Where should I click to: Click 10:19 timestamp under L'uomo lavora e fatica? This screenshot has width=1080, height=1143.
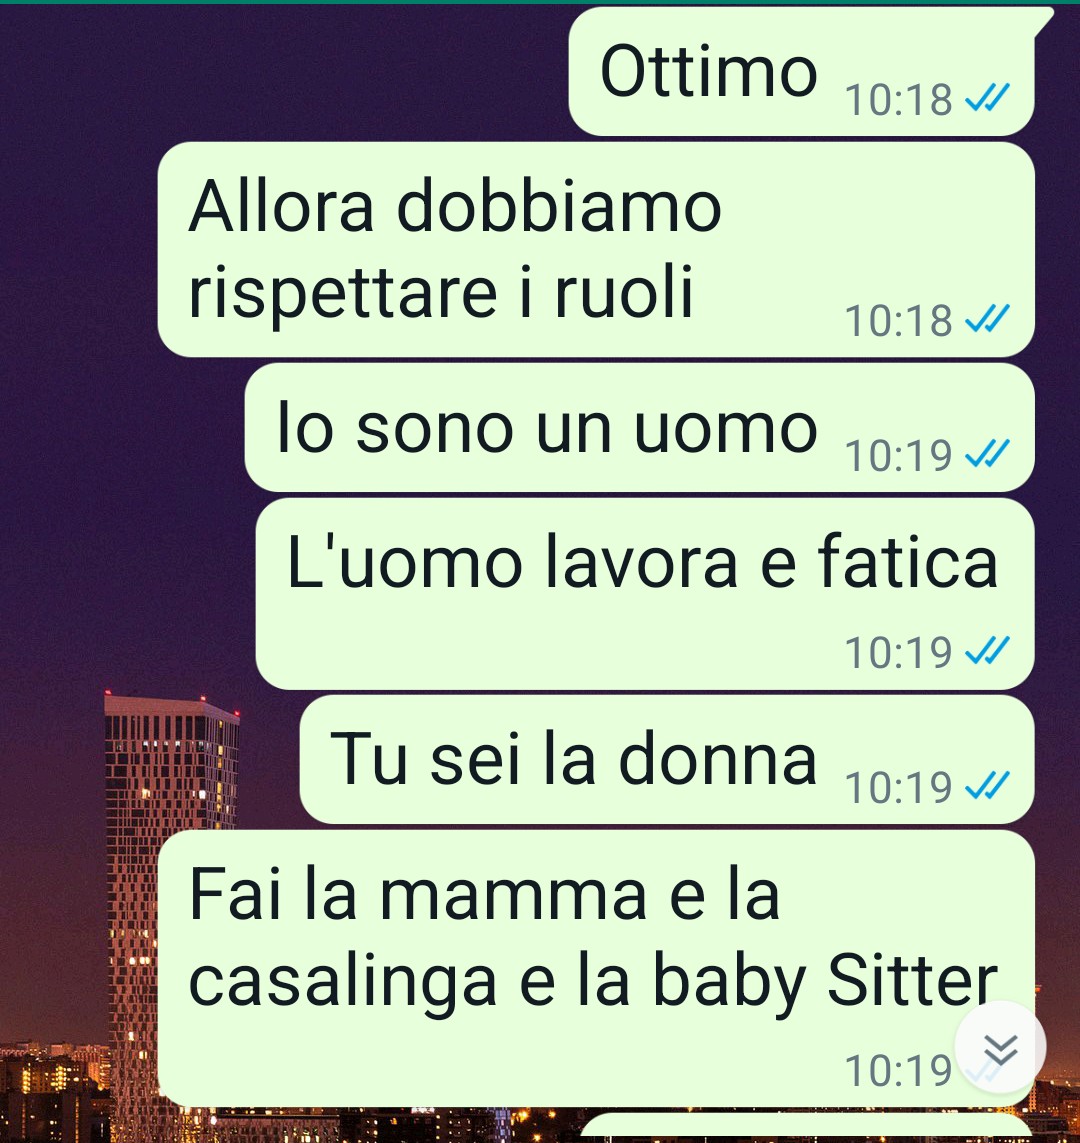[899, 652]
